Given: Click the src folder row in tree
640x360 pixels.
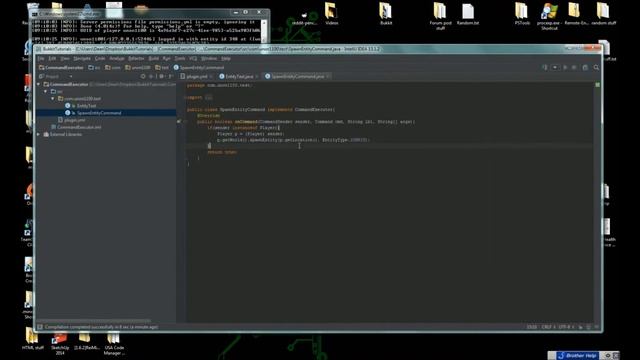Looking at the screenshot, I should point(106,91).
